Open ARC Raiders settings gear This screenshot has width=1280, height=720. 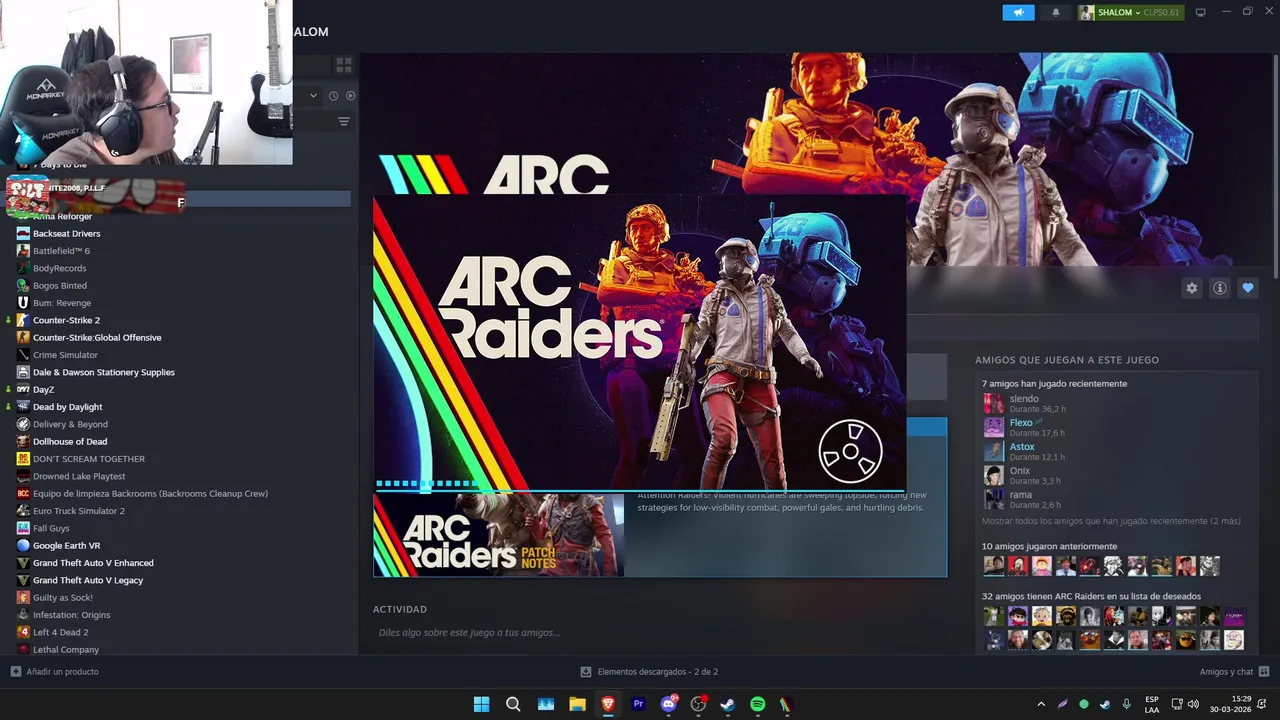pos(1191,288)
